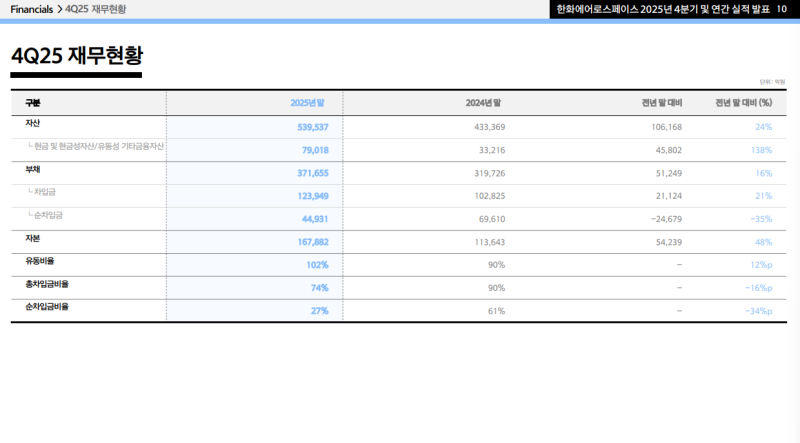Click the 138% year-over-year change cell
Image resolution: width=800 pixels, height=443 pixels.
click(x=761, y=150)
